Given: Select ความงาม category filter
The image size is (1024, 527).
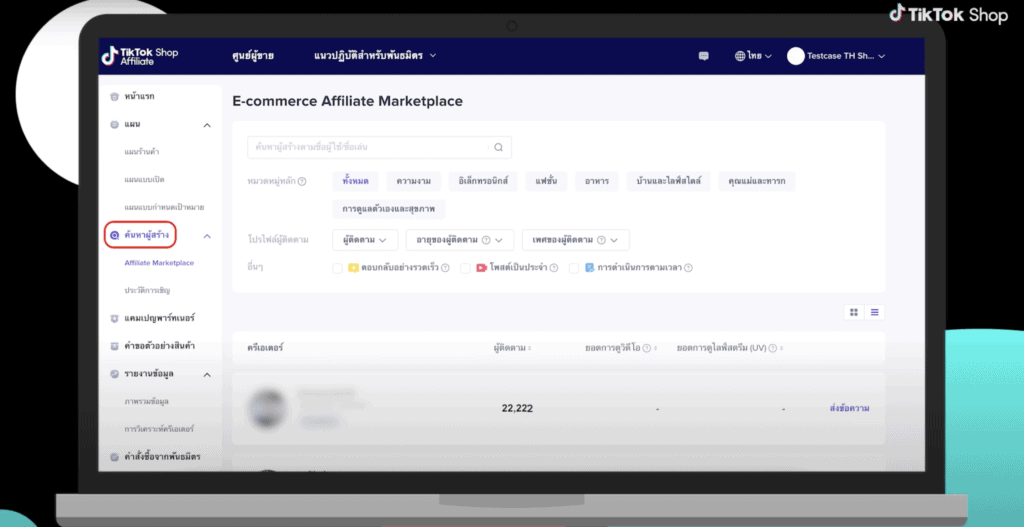Looking at the screenshot, I should (x=413, y=182).
